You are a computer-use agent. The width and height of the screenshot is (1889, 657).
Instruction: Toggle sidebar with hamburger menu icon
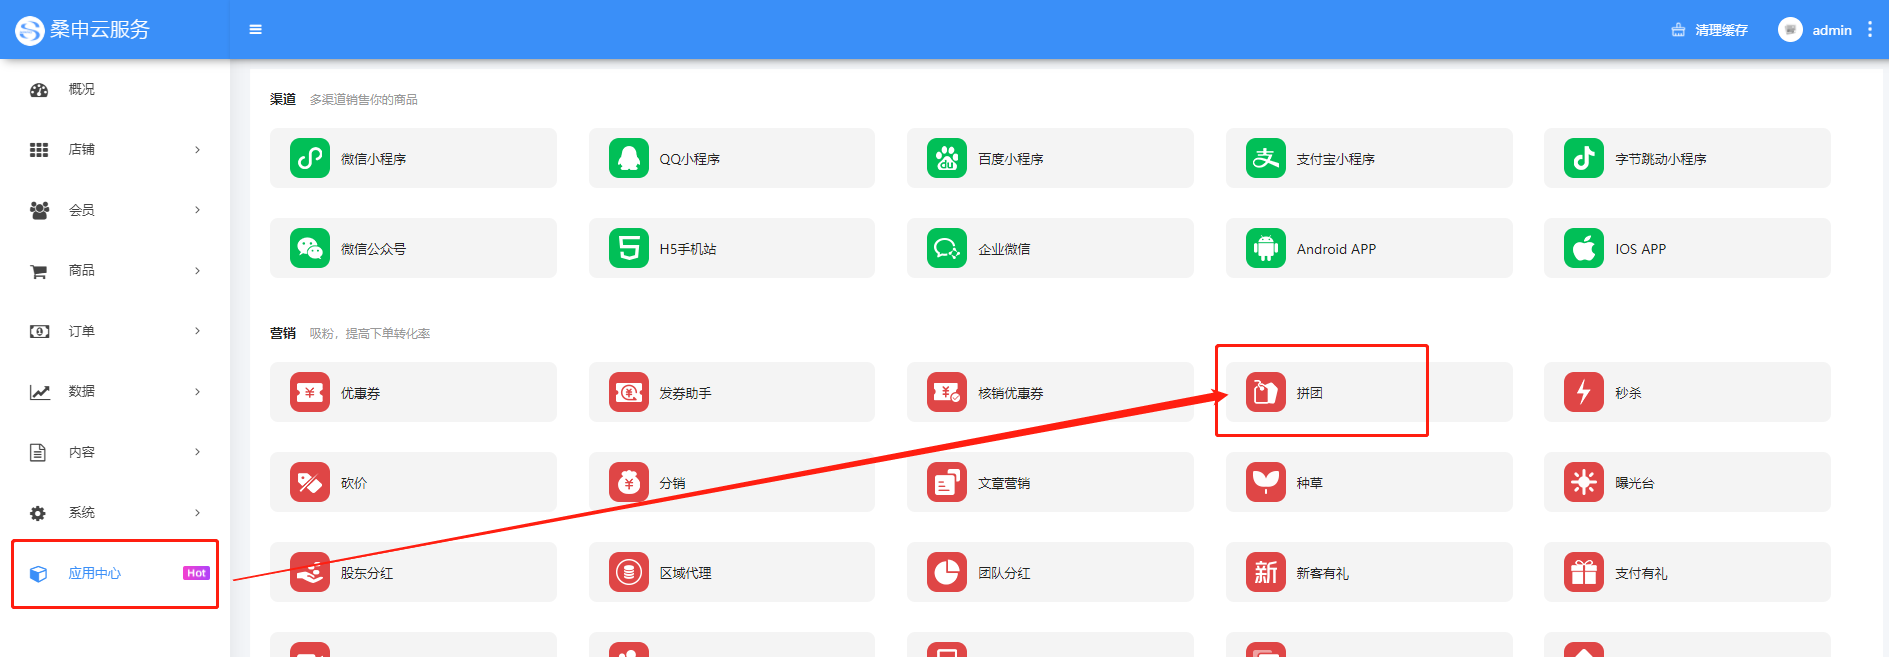tap(256, 30)
